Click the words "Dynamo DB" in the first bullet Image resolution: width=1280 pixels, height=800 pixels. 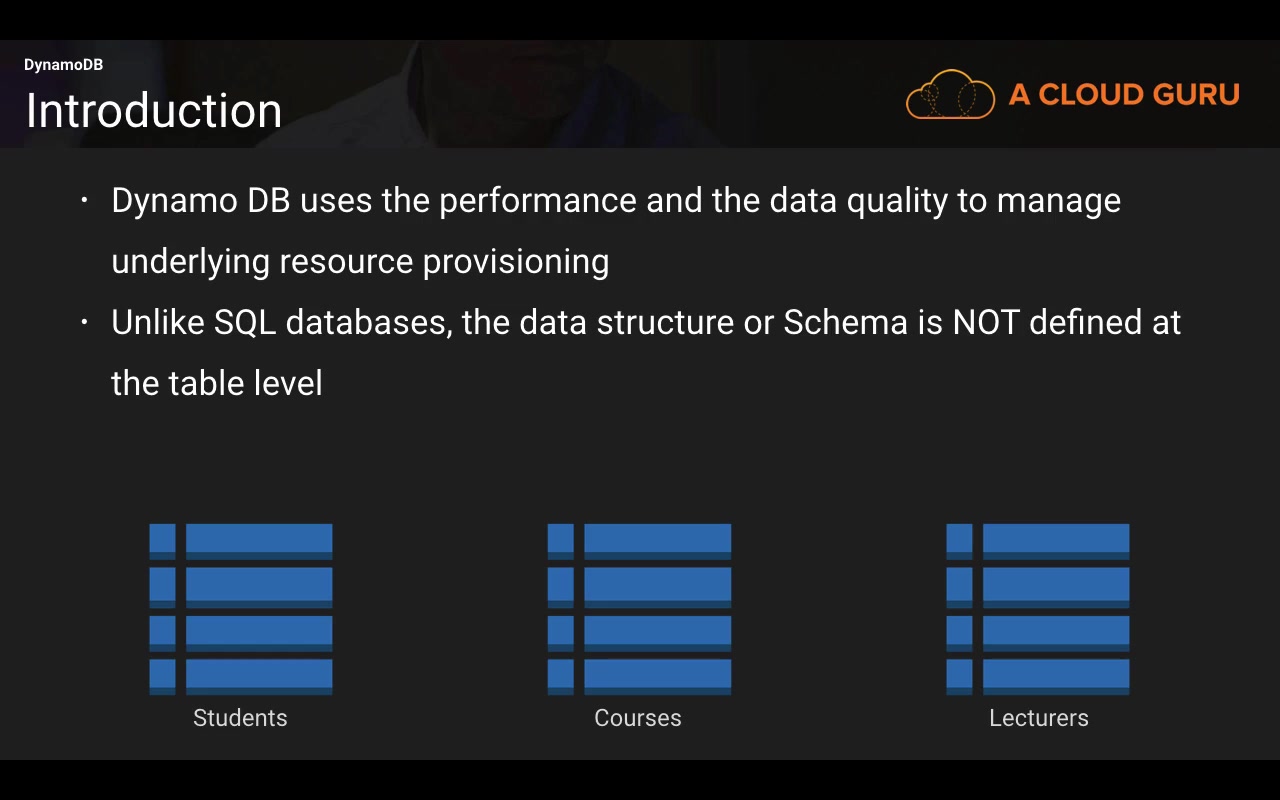click(201, 201)
